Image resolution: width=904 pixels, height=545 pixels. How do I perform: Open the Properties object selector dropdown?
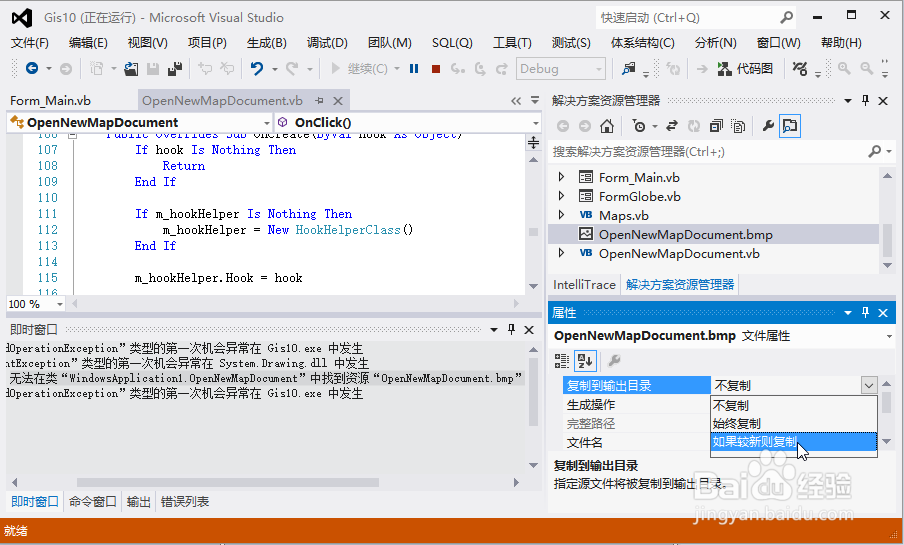889,336
